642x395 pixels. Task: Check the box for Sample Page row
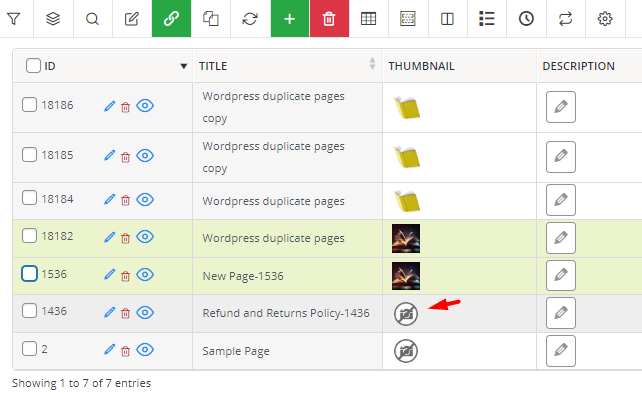pyautogui.click(x=29, y=349)
